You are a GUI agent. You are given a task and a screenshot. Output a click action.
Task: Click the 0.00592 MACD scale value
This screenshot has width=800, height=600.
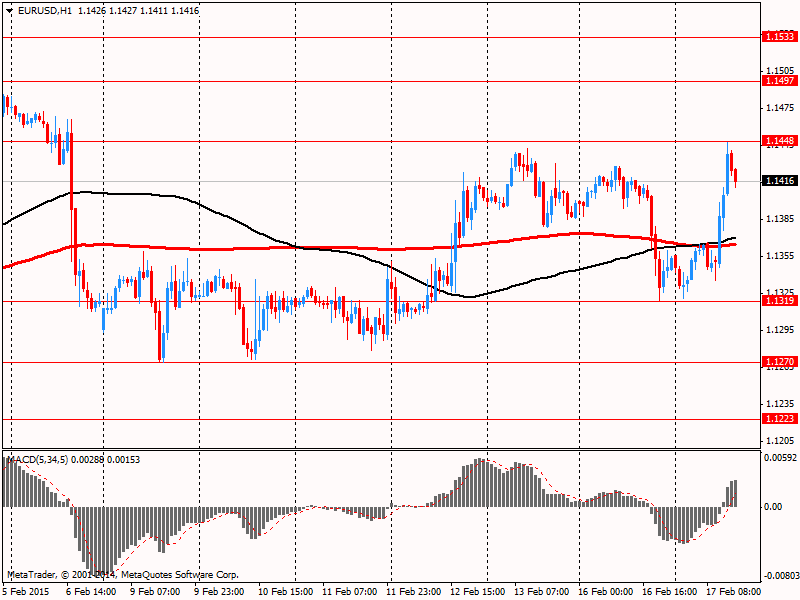pos(781,458)
